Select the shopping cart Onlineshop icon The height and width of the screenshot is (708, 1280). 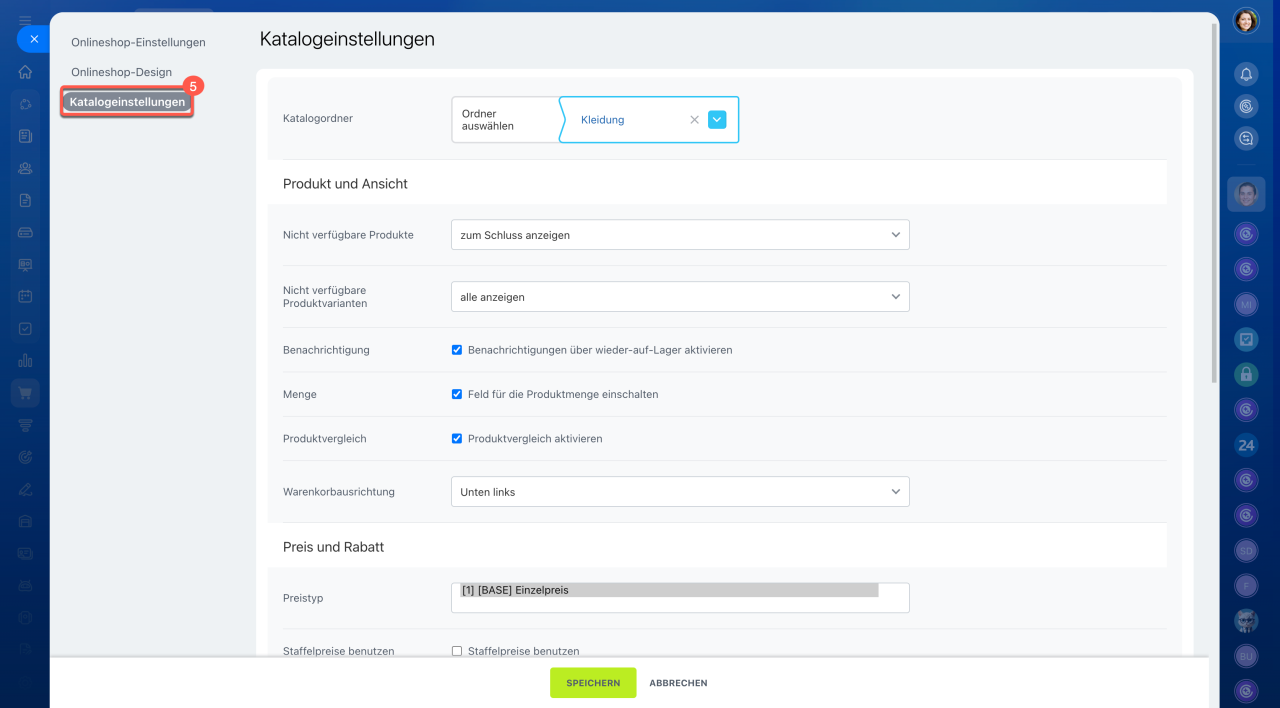(25, 393)
